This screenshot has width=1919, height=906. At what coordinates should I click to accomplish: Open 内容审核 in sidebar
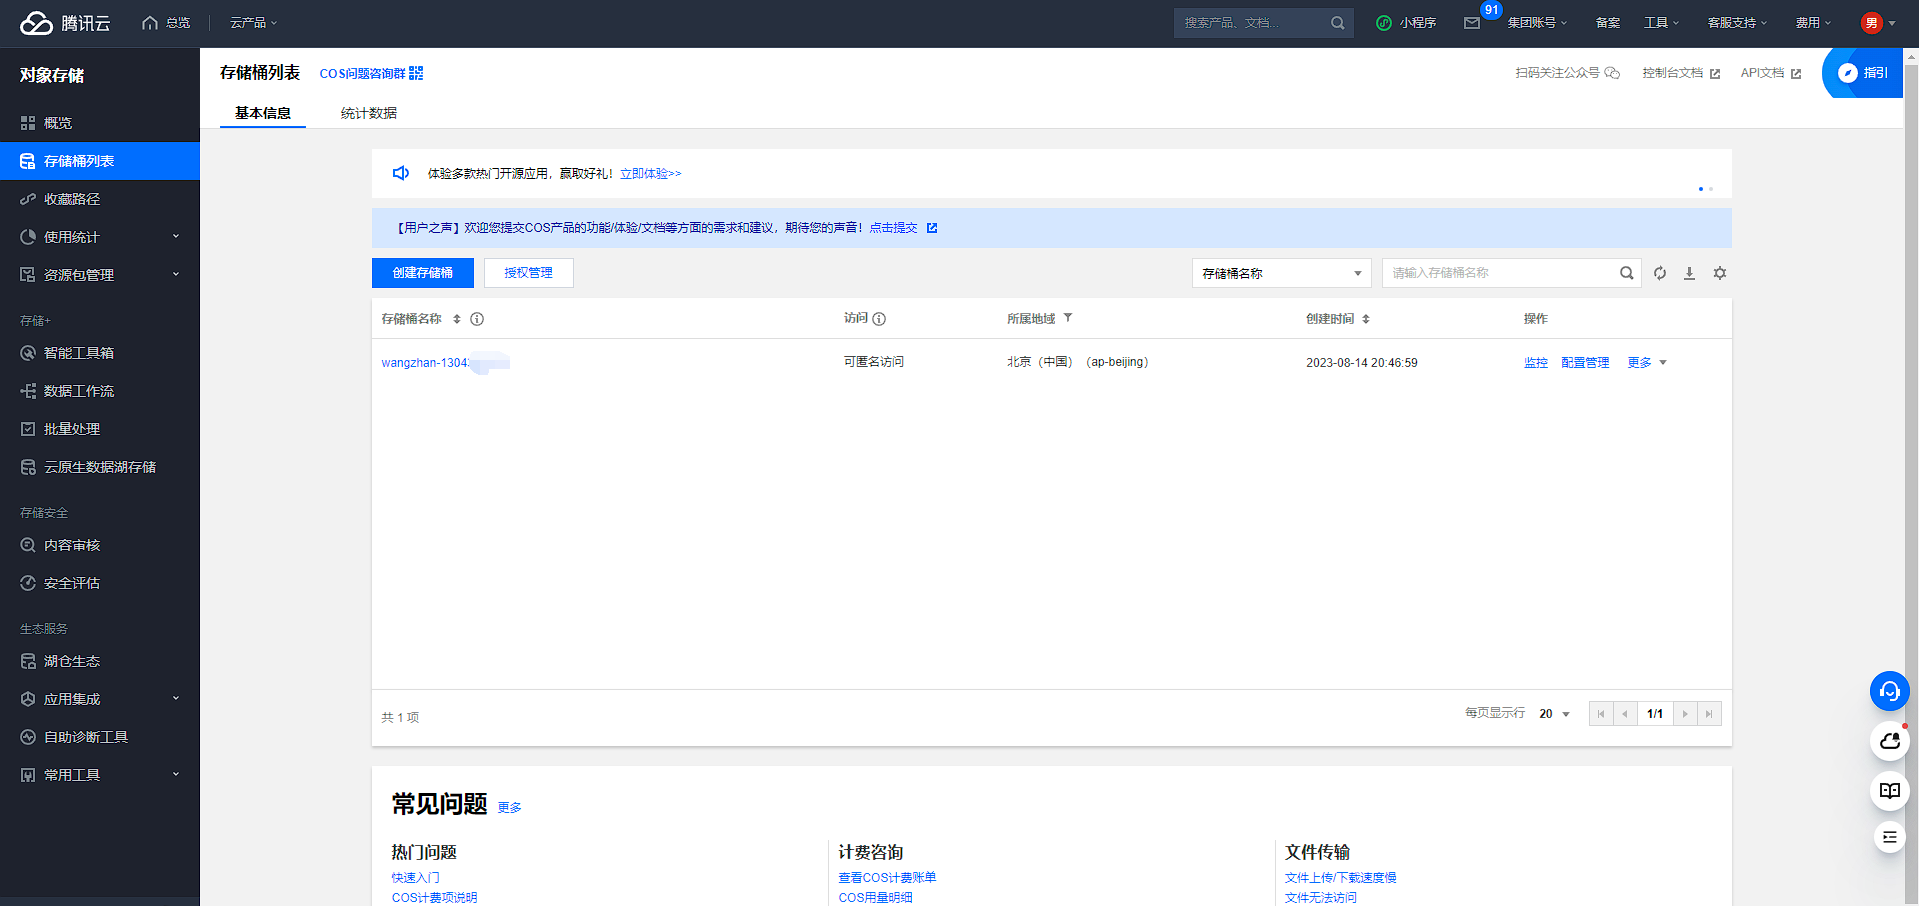(100, 545)
